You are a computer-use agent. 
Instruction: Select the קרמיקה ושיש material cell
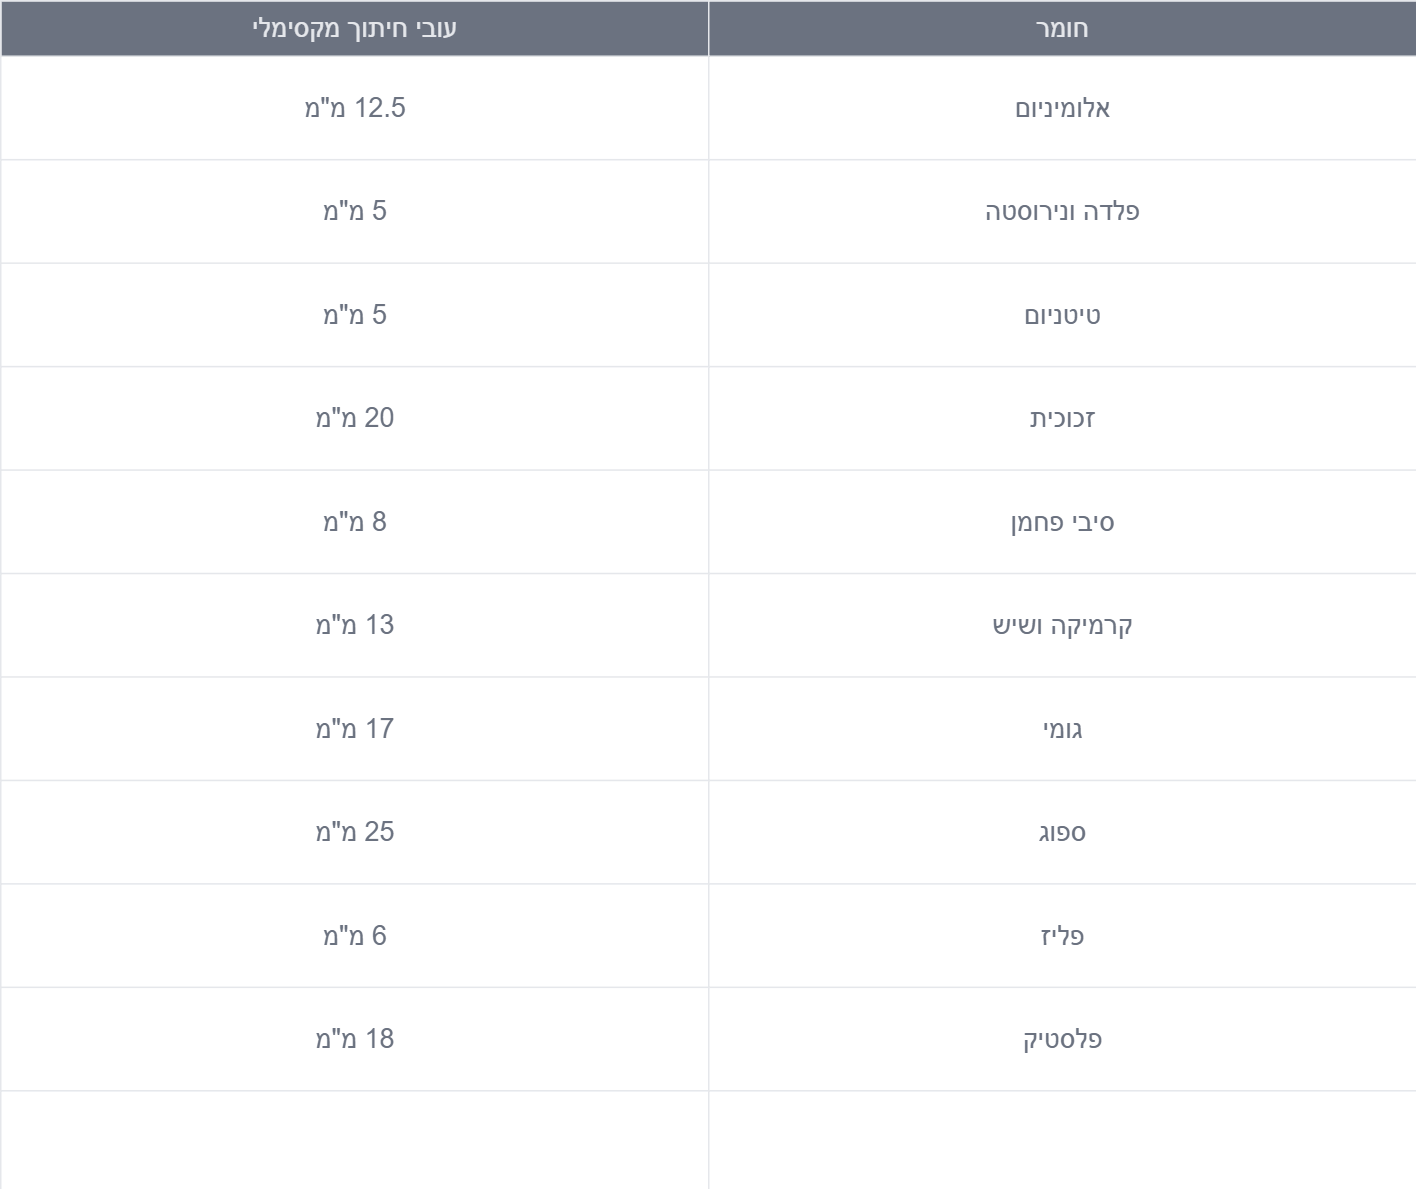click(1062, 625)
